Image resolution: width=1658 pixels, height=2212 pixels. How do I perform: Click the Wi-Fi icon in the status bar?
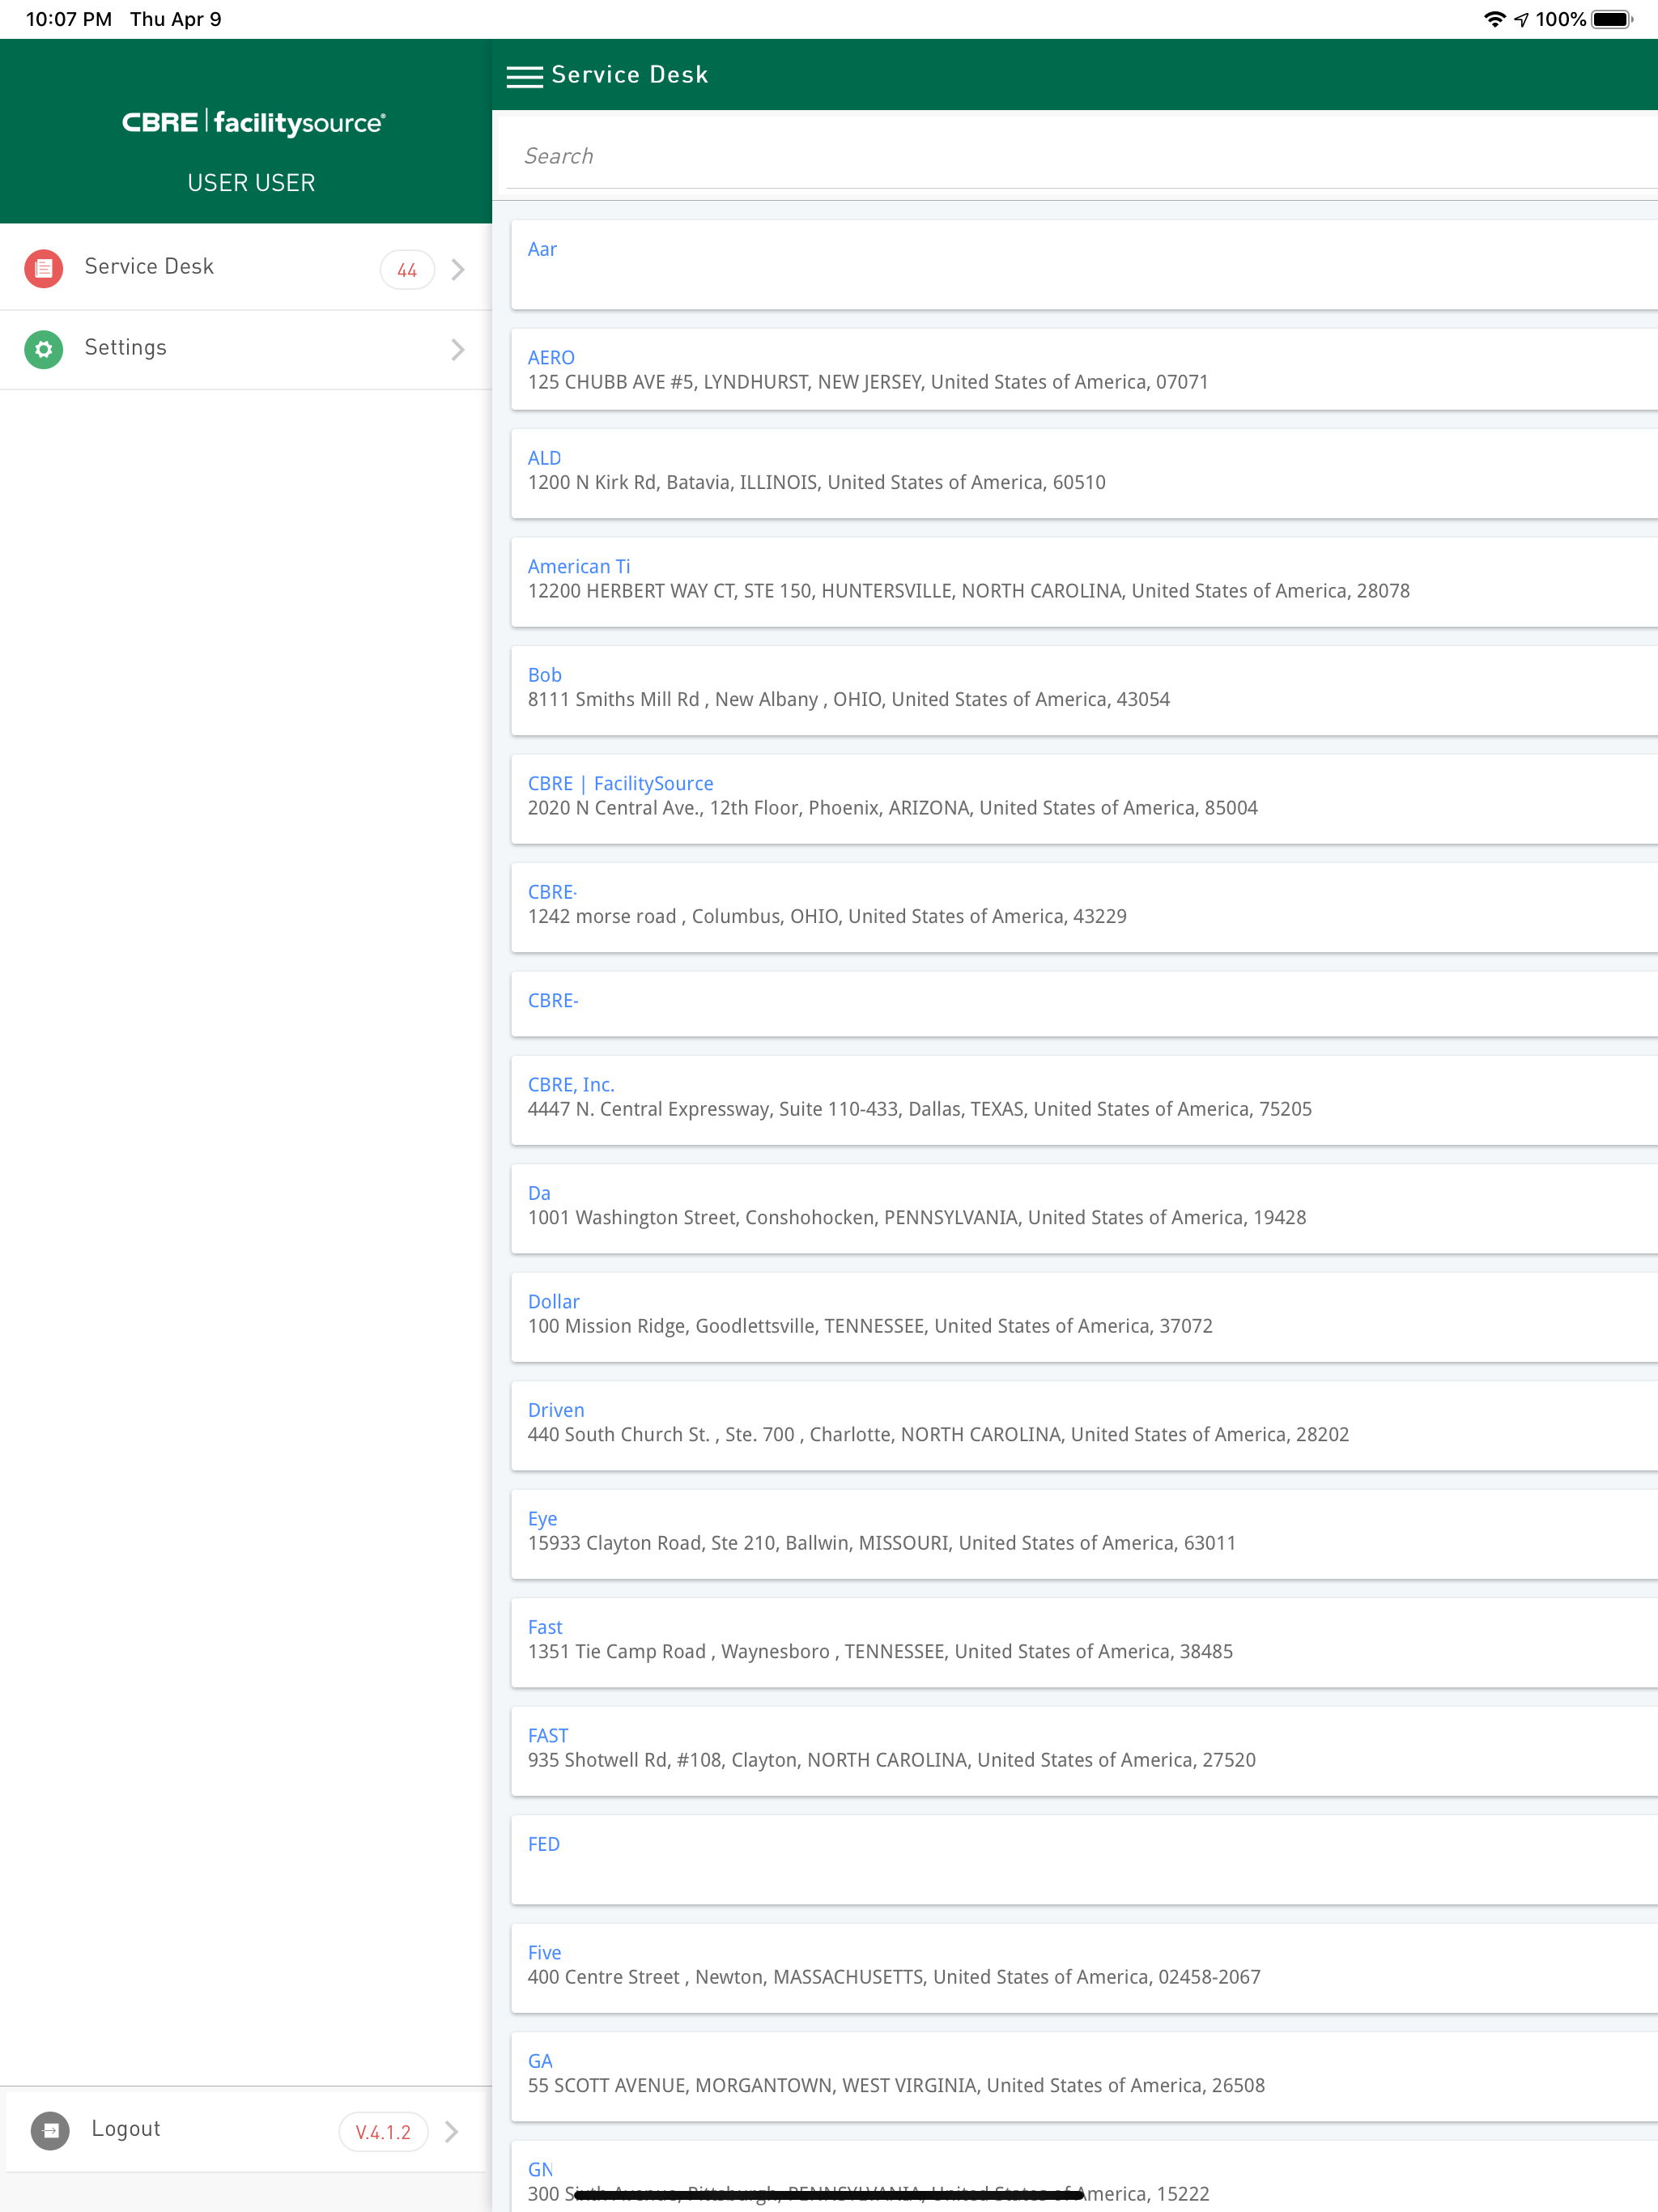1494,18
